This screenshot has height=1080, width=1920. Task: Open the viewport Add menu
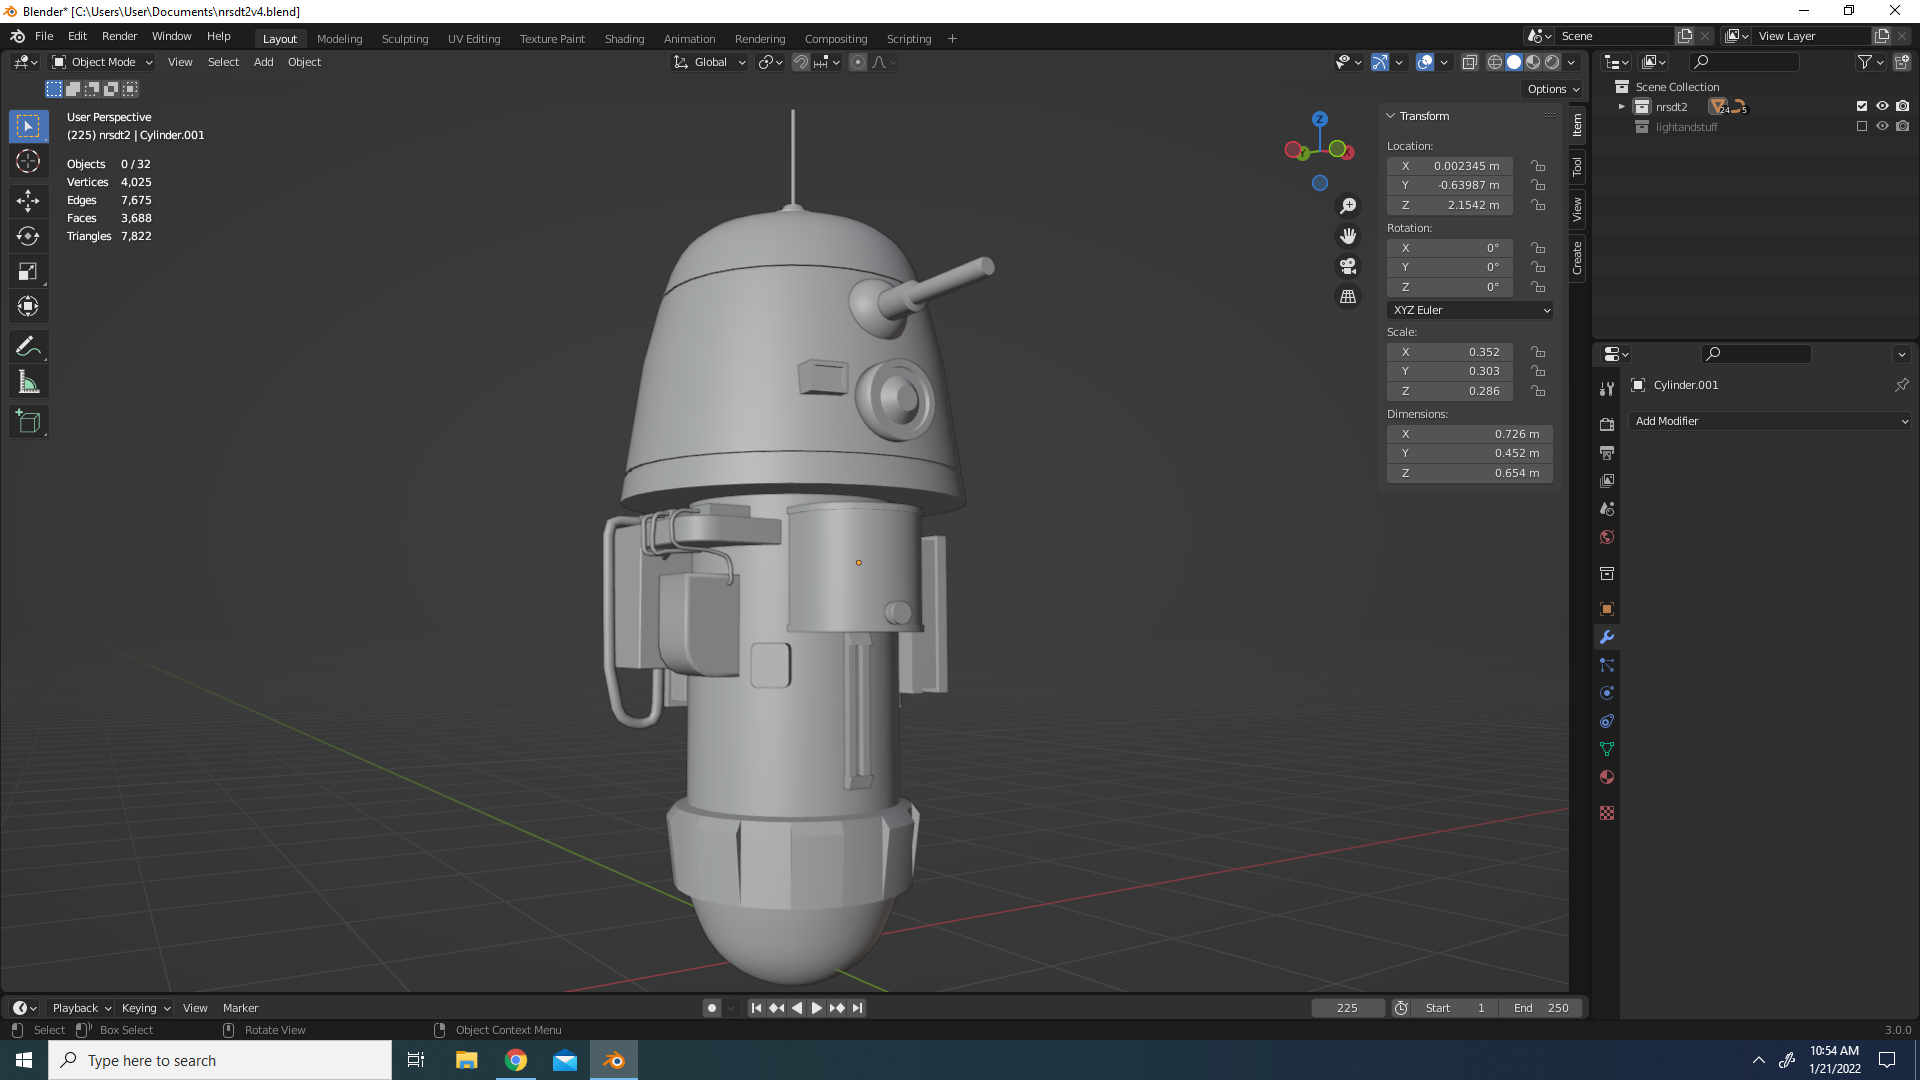point(263,62)
